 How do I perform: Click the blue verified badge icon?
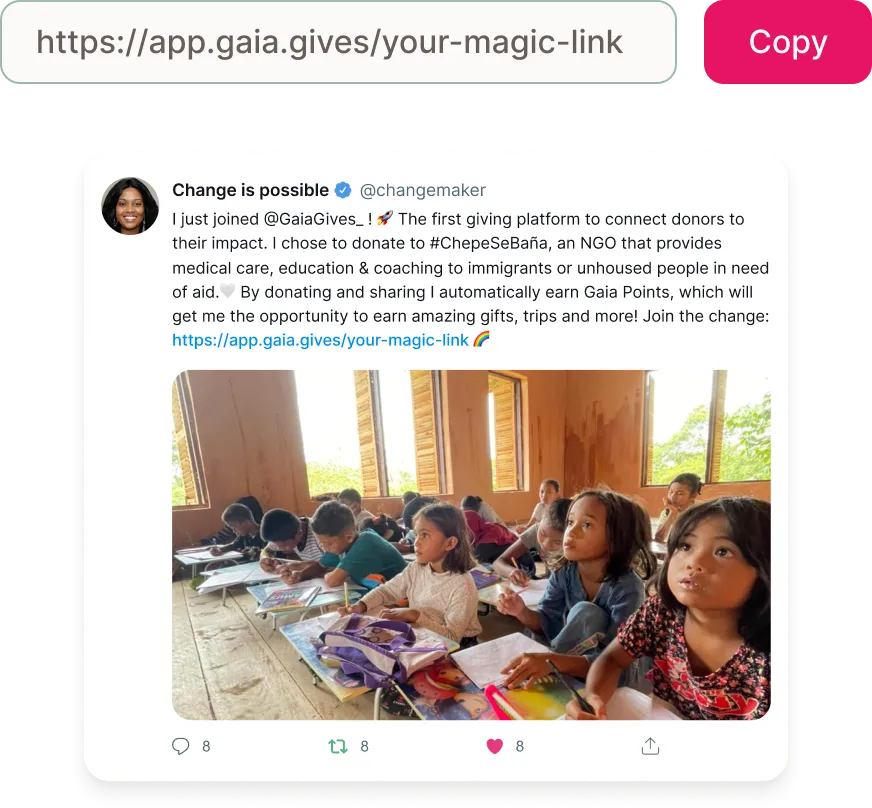tap(343, 190)
